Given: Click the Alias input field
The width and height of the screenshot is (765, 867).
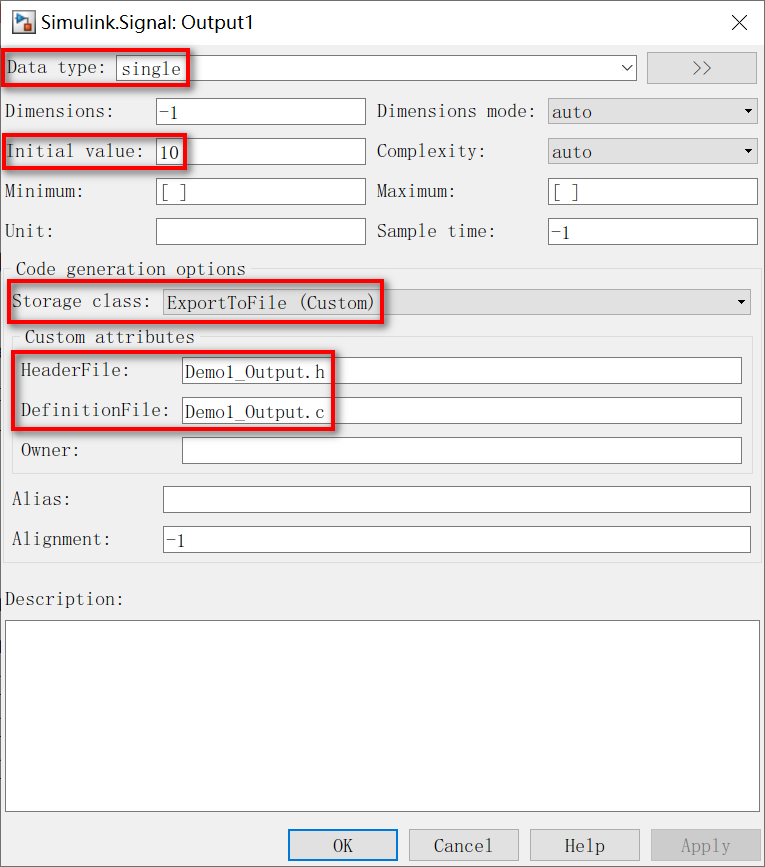Looking at the screenshot, I should (457, 499).
